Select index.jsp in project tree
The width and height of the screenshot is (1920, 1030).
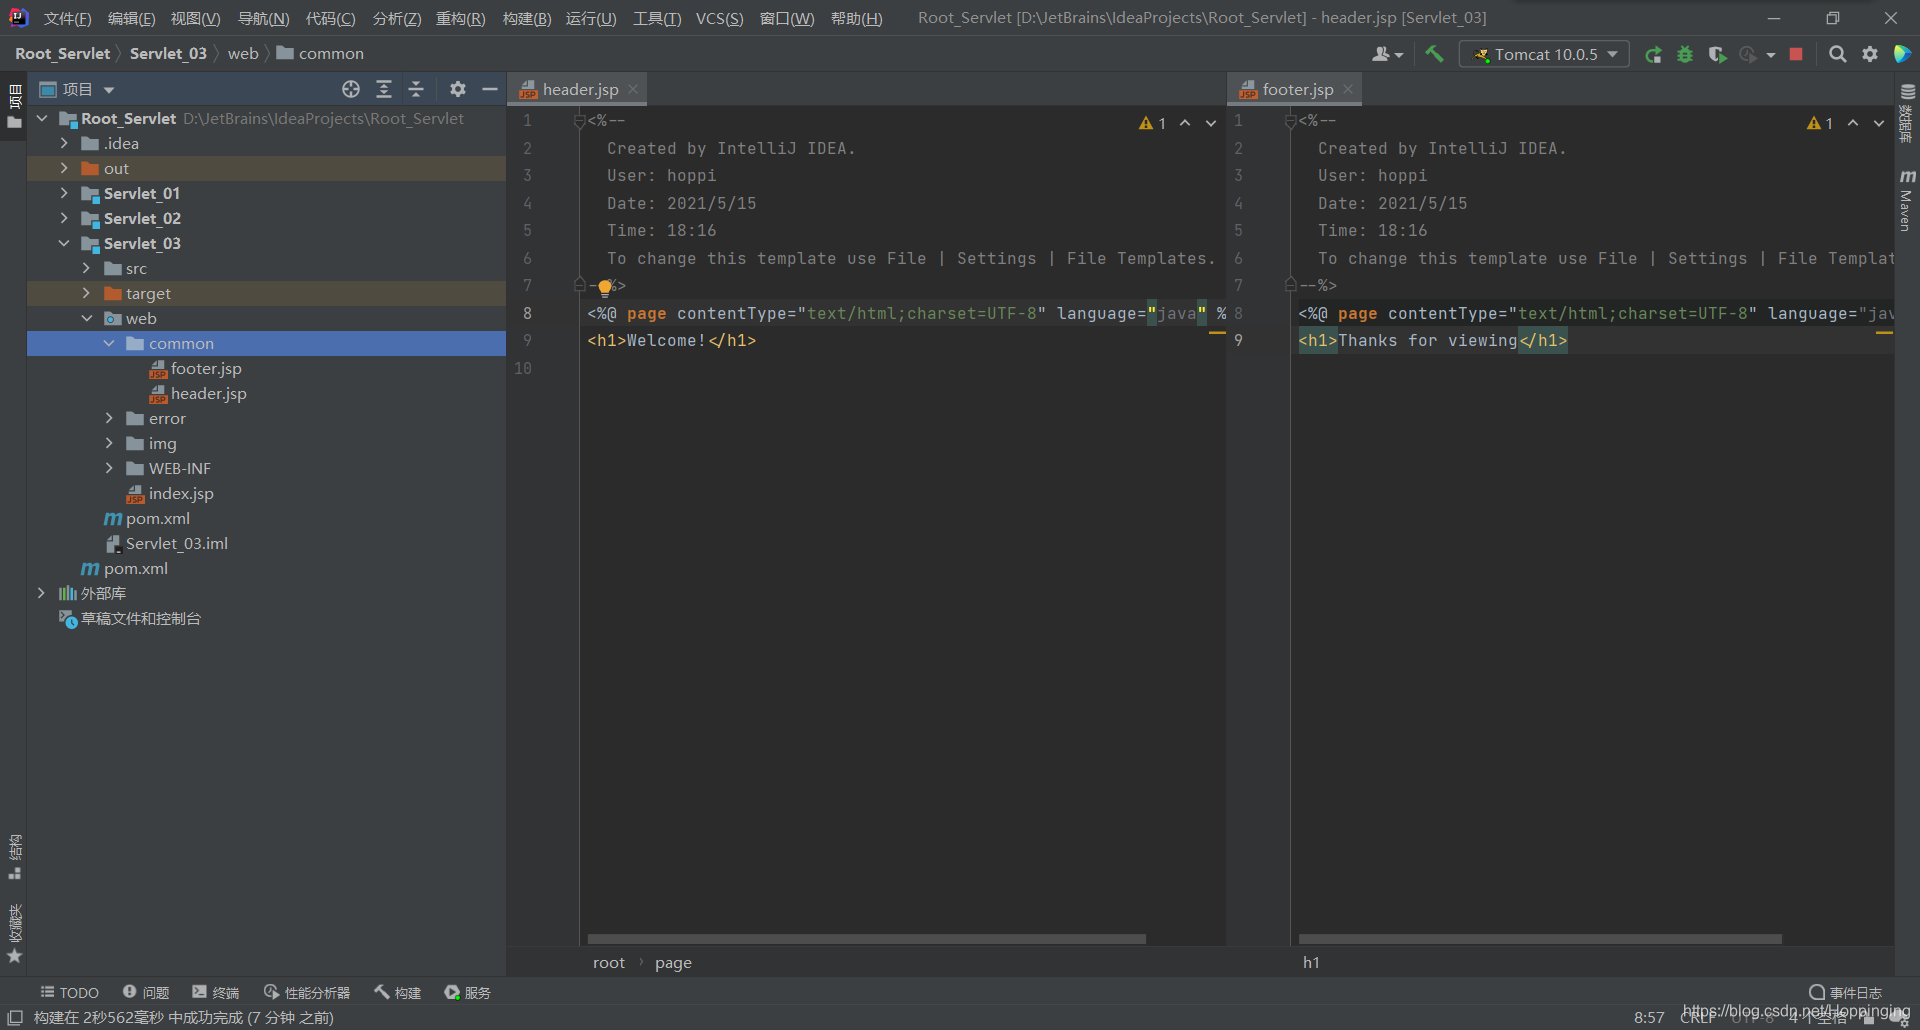point(180,493)
